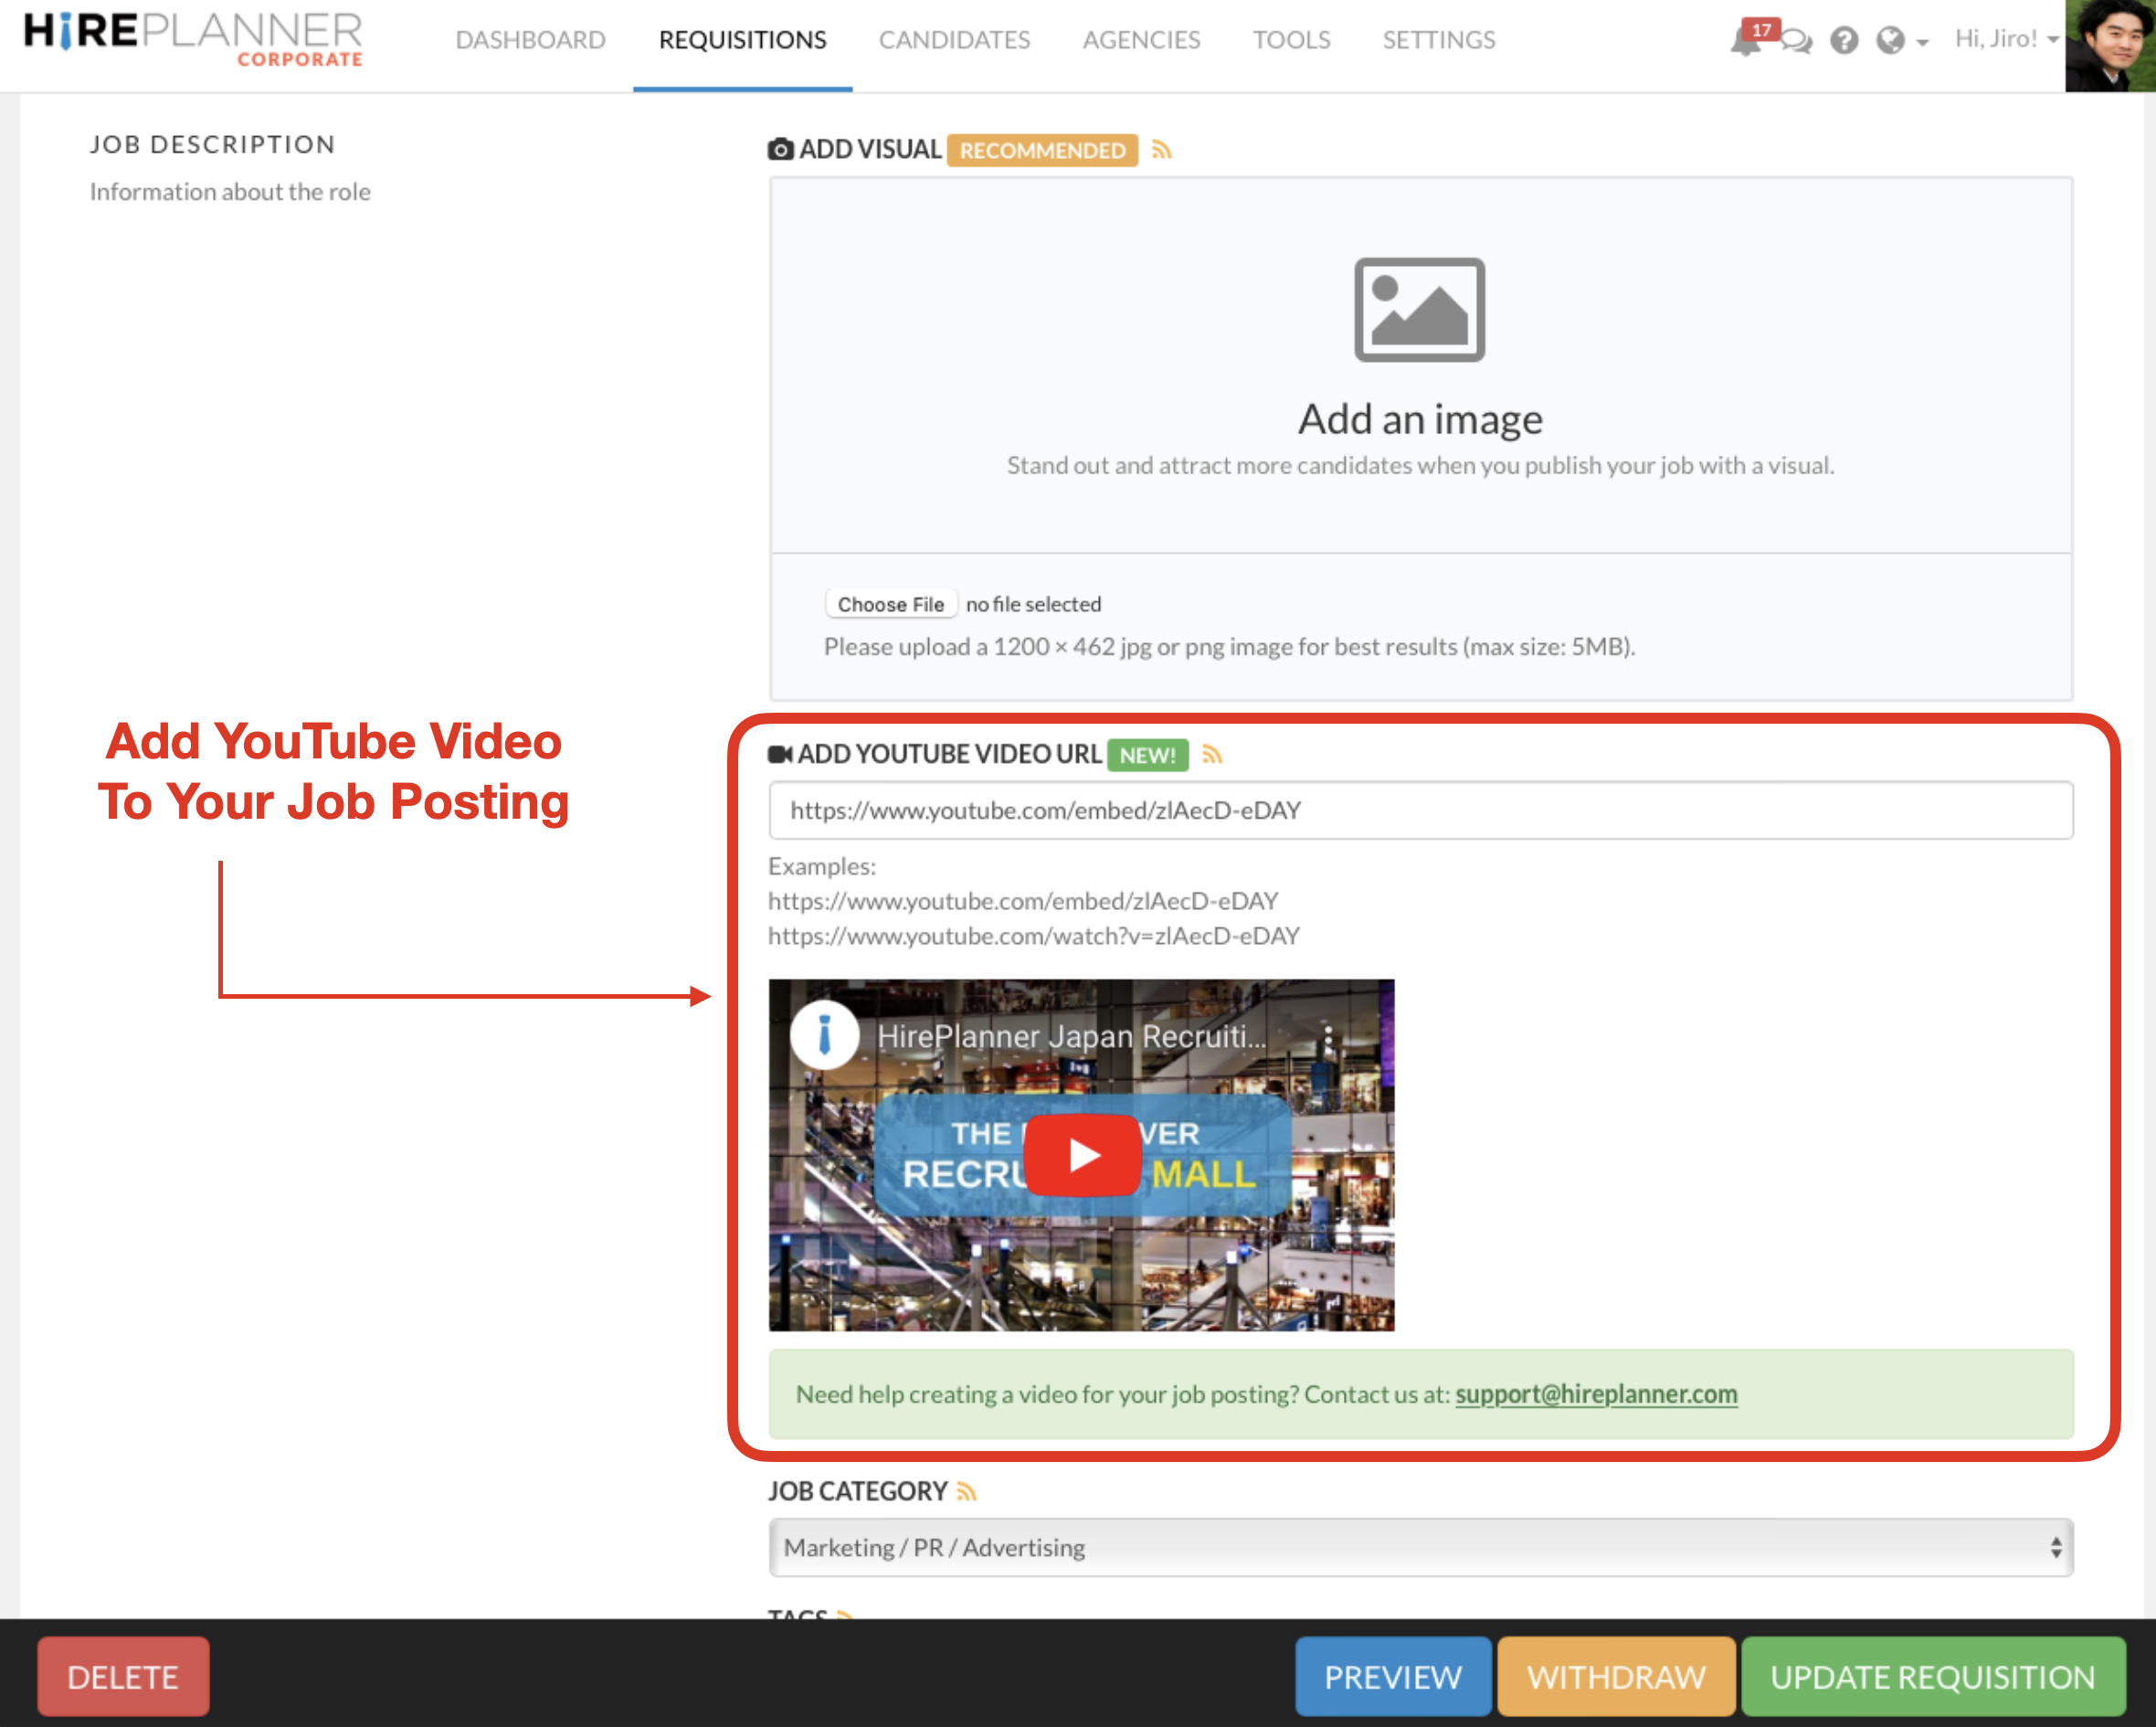Open the Job Category dropdown

pos(1420,1547)
